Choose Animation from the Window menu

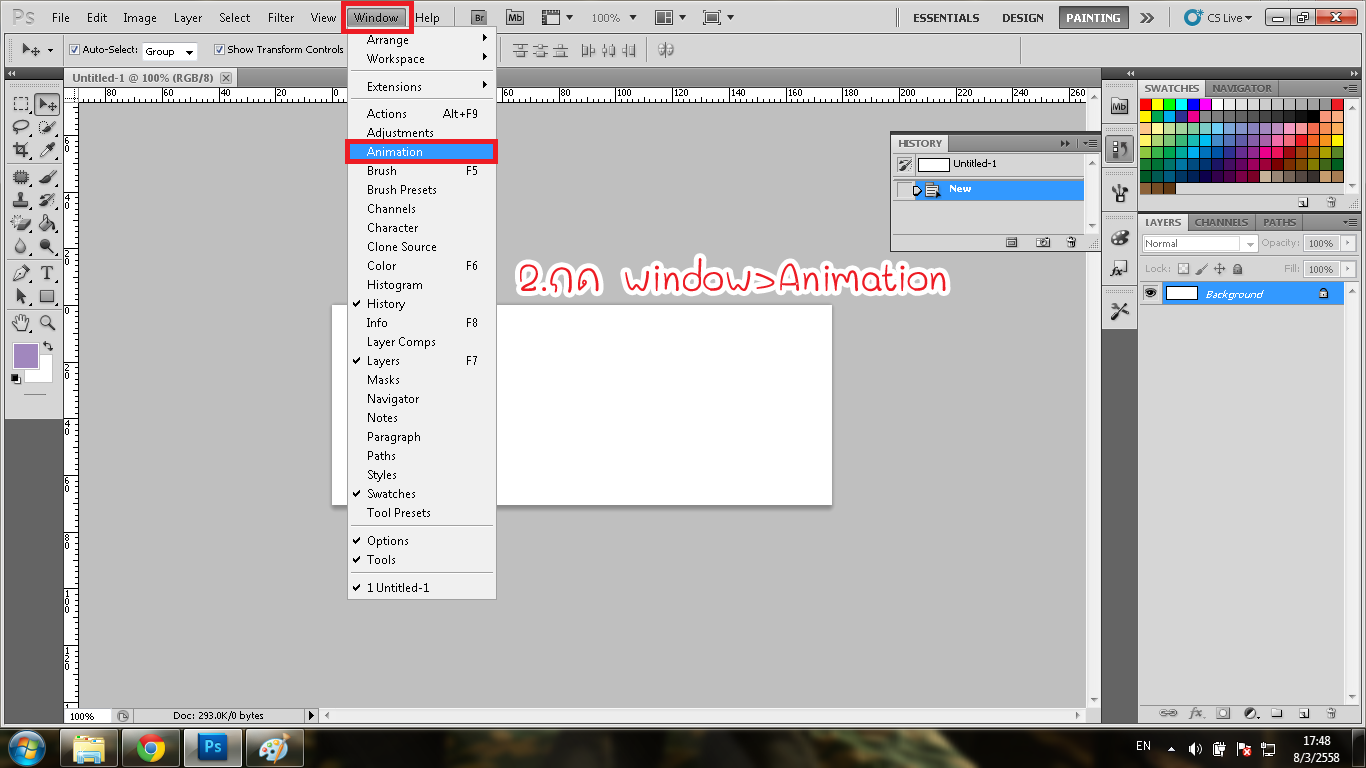[421, 152]
